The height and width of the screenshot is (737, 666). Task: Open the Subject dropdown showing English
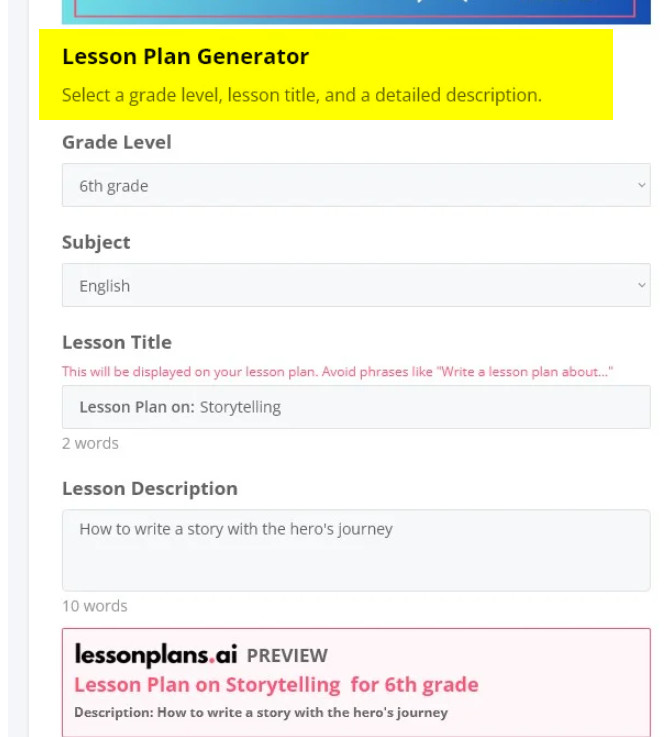click(x=356, y=285)
